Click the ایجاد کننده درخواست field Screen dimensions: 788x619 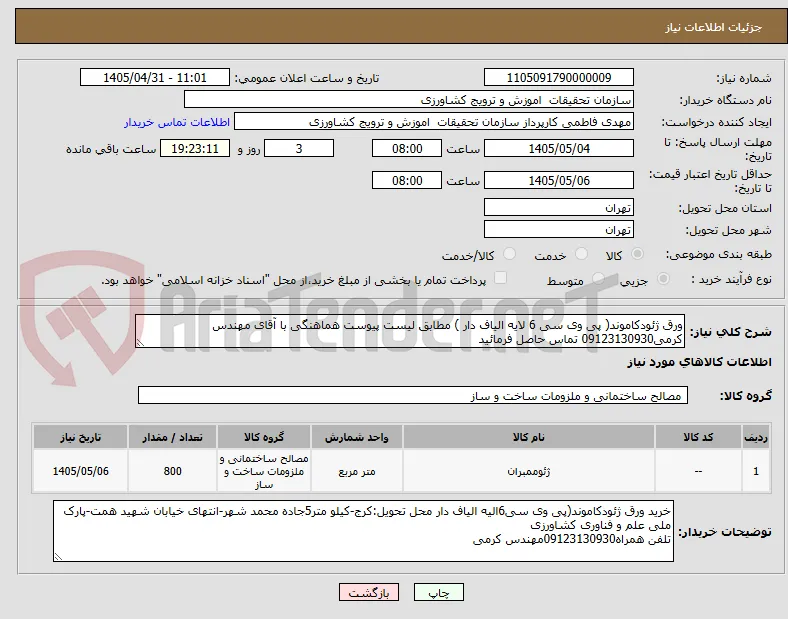[x=434, y=122]
